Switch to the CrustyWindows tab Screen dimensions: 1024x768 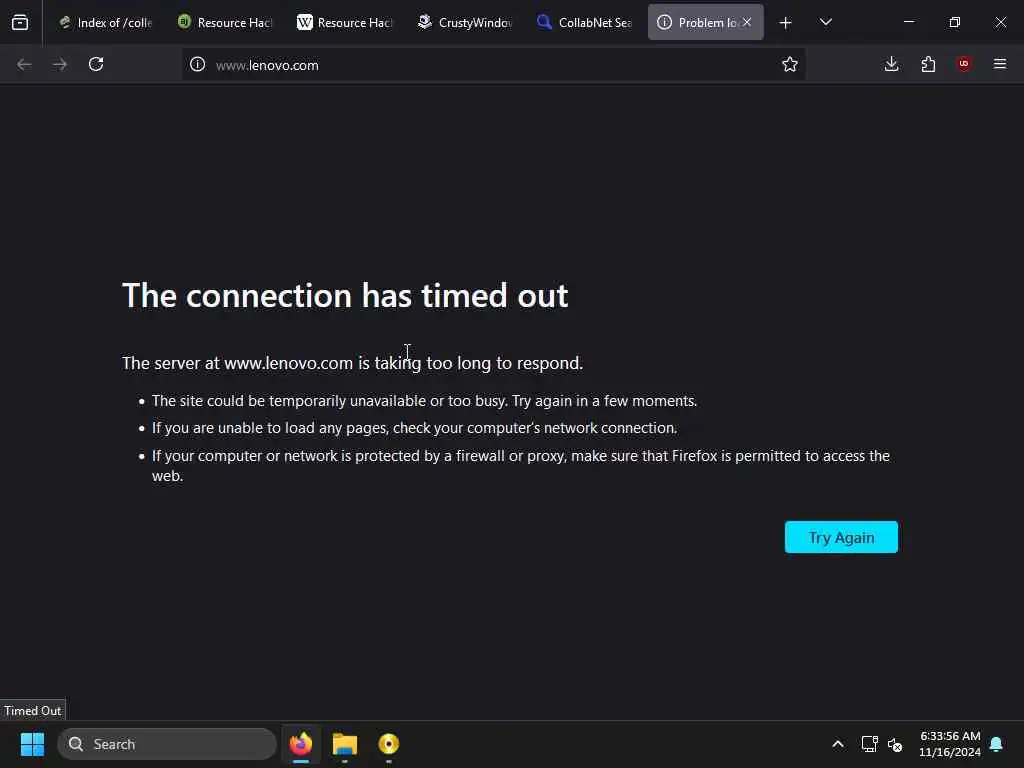pos(464,22)
